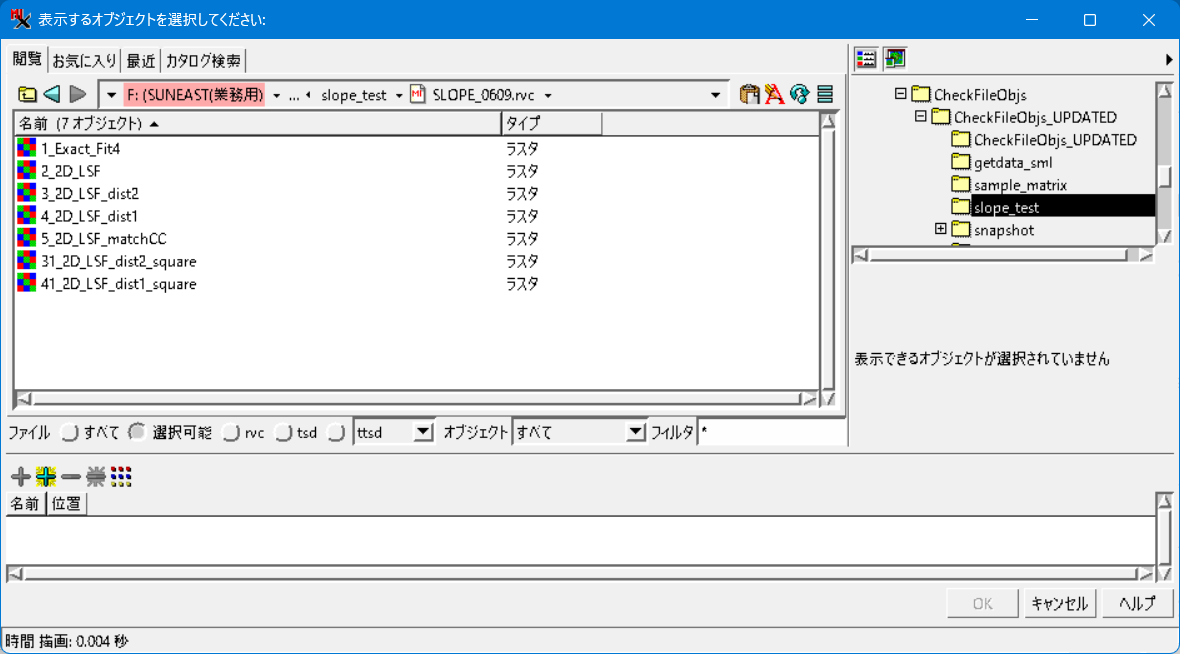
Task: Click the ヘルプ button
Action: click(1137, 604)
